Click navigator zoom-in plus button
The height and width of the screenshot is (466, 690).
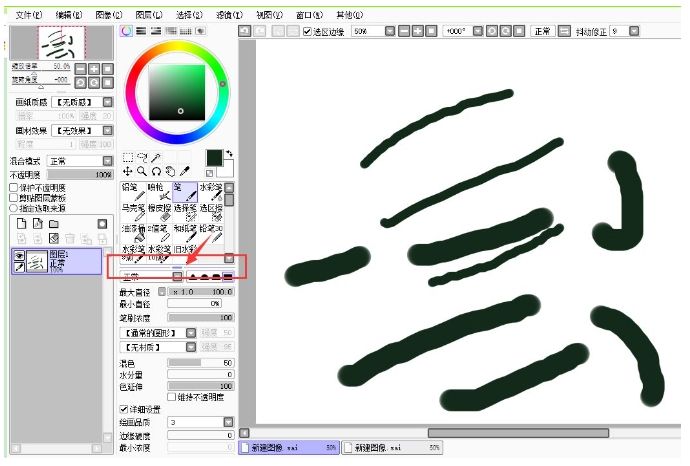tap(94, 69)
